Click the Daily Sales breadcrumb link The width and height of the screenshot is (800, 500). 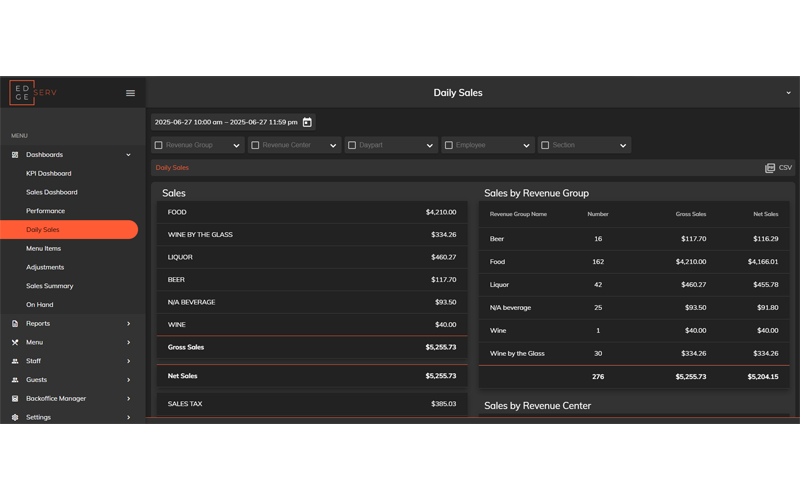[172, 168]
